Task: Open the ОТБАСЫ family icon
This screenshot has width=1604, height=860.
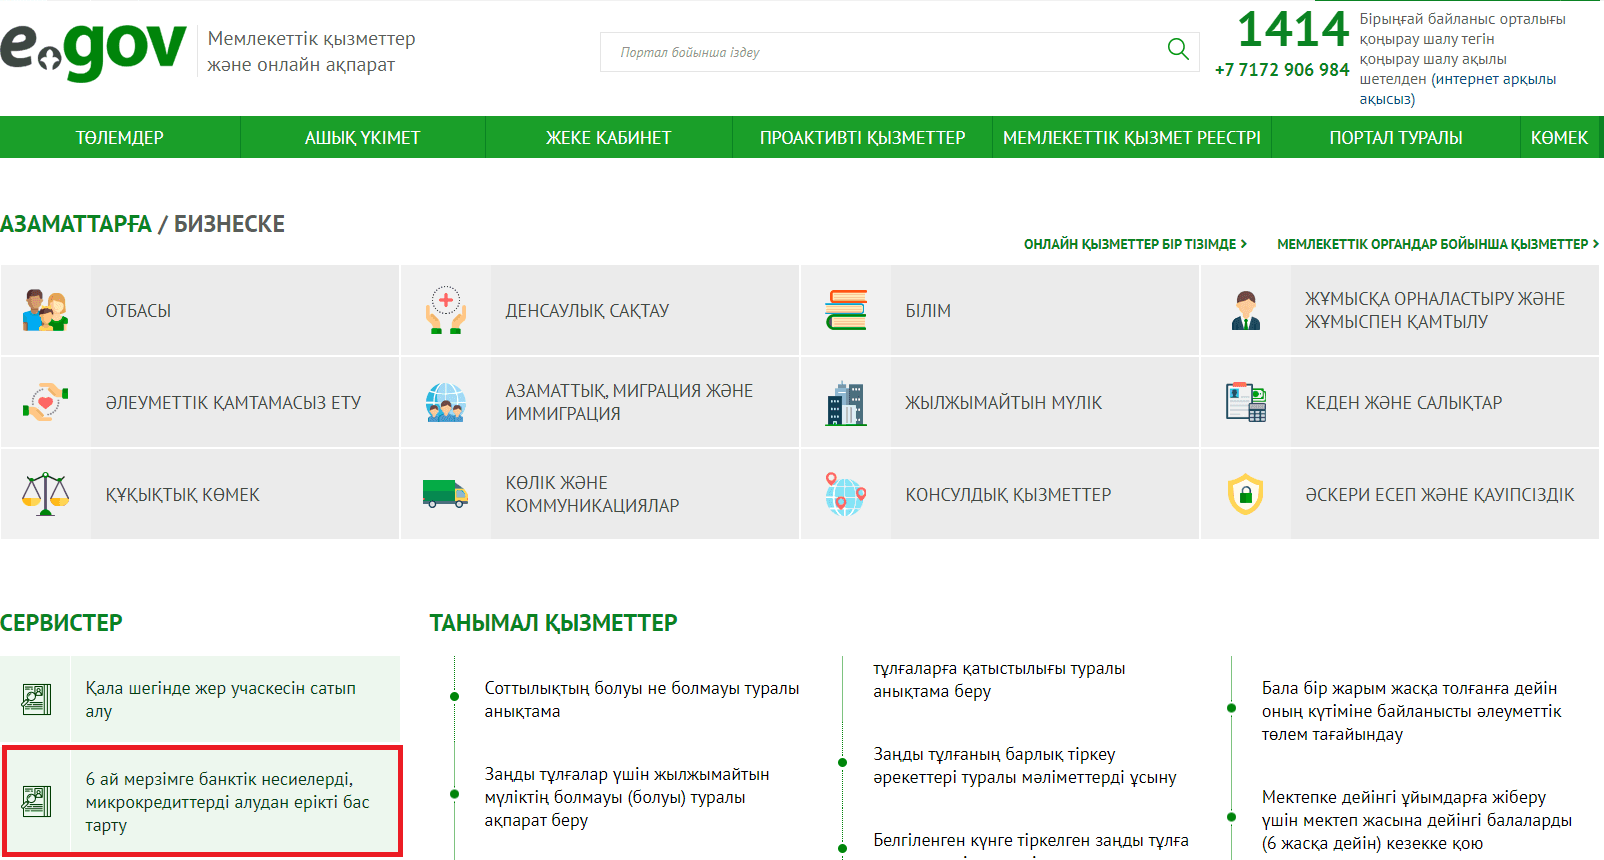Action: click(x=45, y=311)
